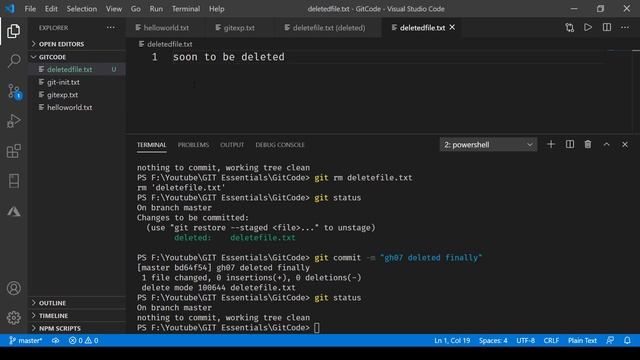Expand the Open Editors section
Image resolution: width=640 pixels, height=360 pixels.
tap(77, 44)
